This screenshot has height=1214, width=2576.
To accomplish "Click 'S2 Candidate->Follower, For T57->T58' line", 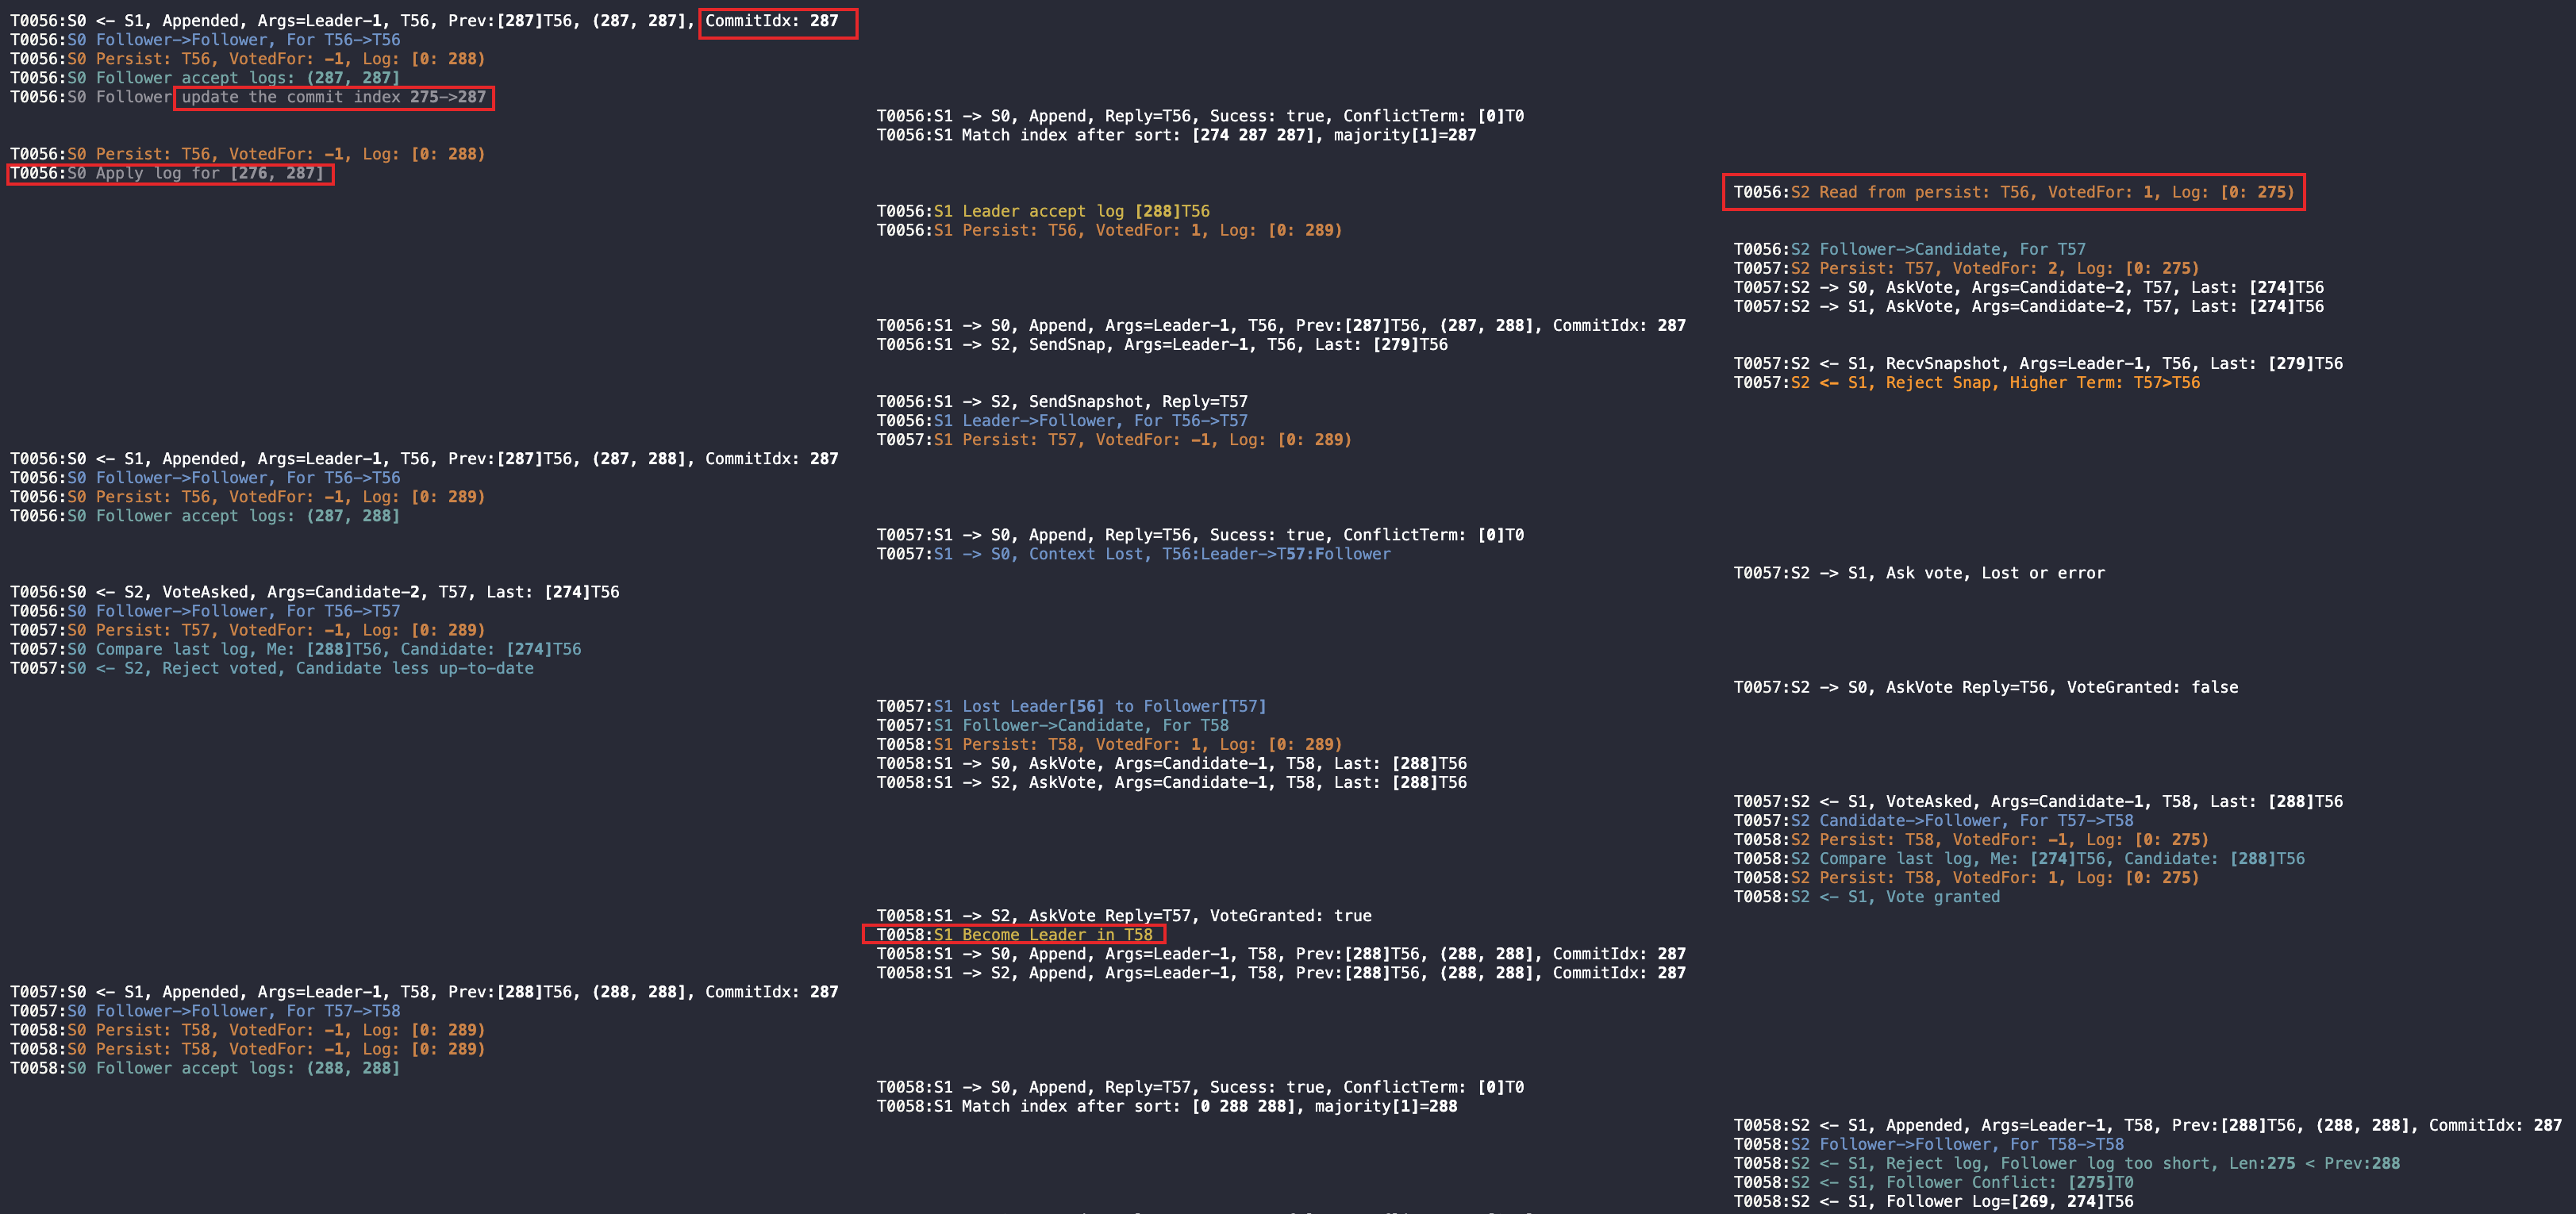I will click(x=1933, y=821).
